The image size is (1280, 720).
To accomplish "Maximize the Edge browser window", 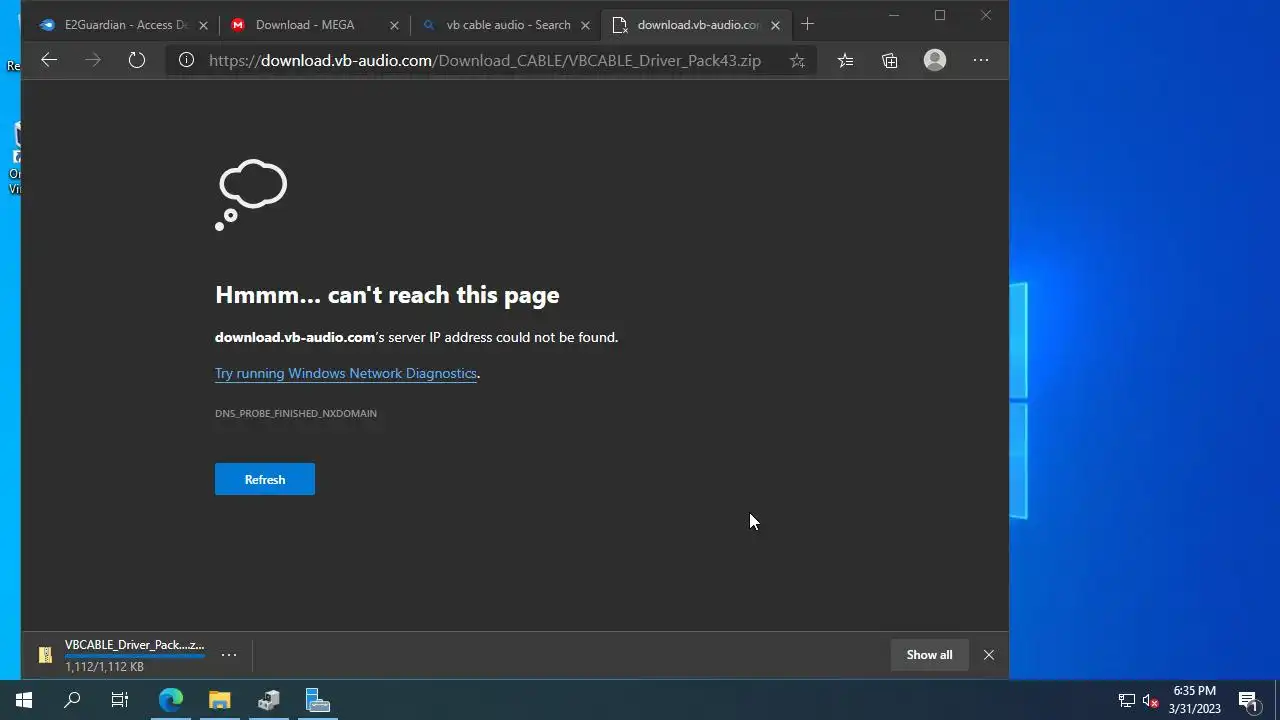I will 940,15.
